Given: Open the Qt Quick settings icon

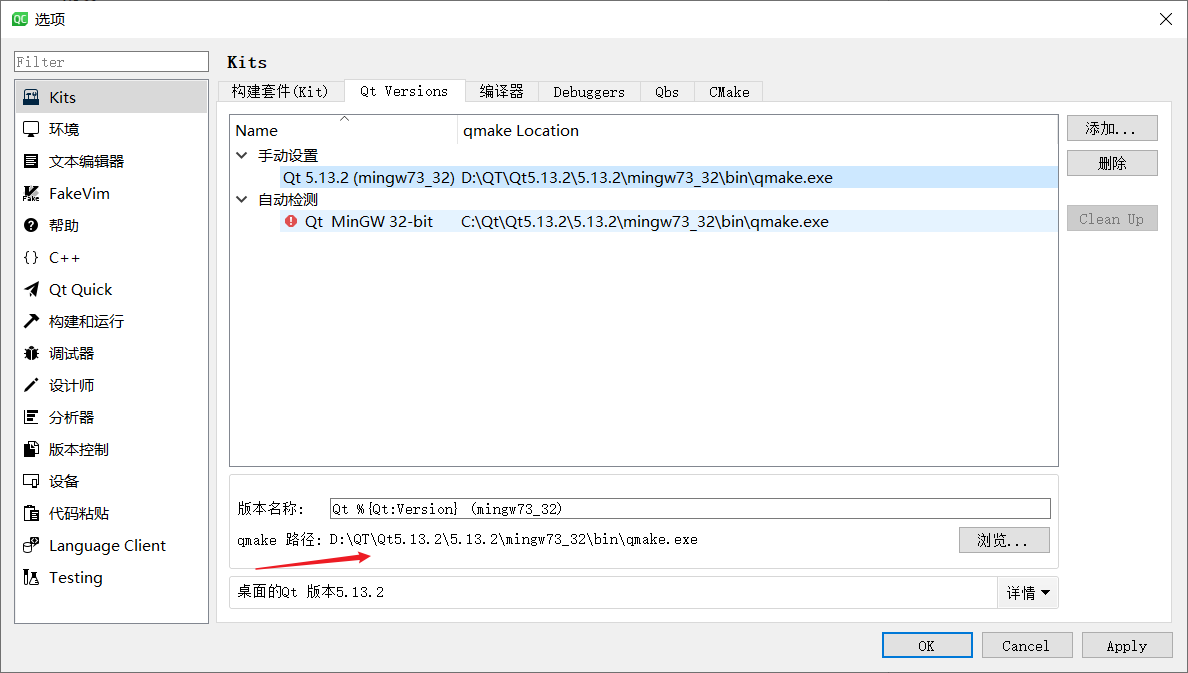Looking at the screenshot, I should 33,288.
